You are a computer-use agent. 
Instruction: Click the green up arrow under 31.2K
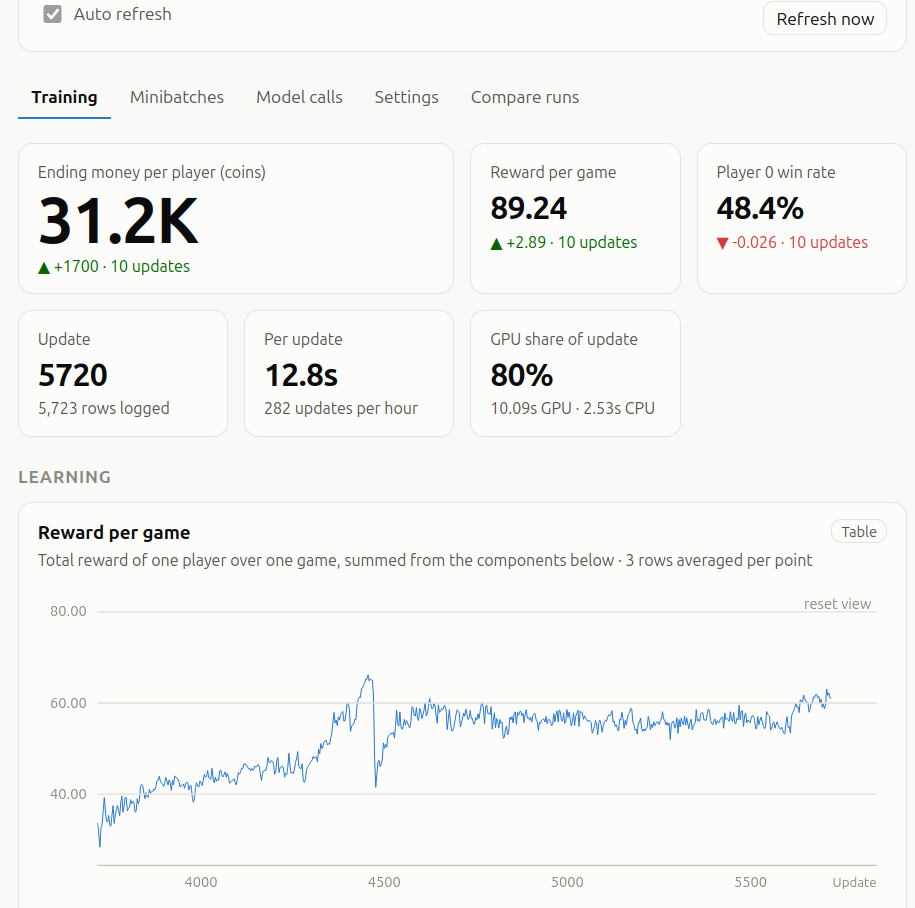click(44, 268)
